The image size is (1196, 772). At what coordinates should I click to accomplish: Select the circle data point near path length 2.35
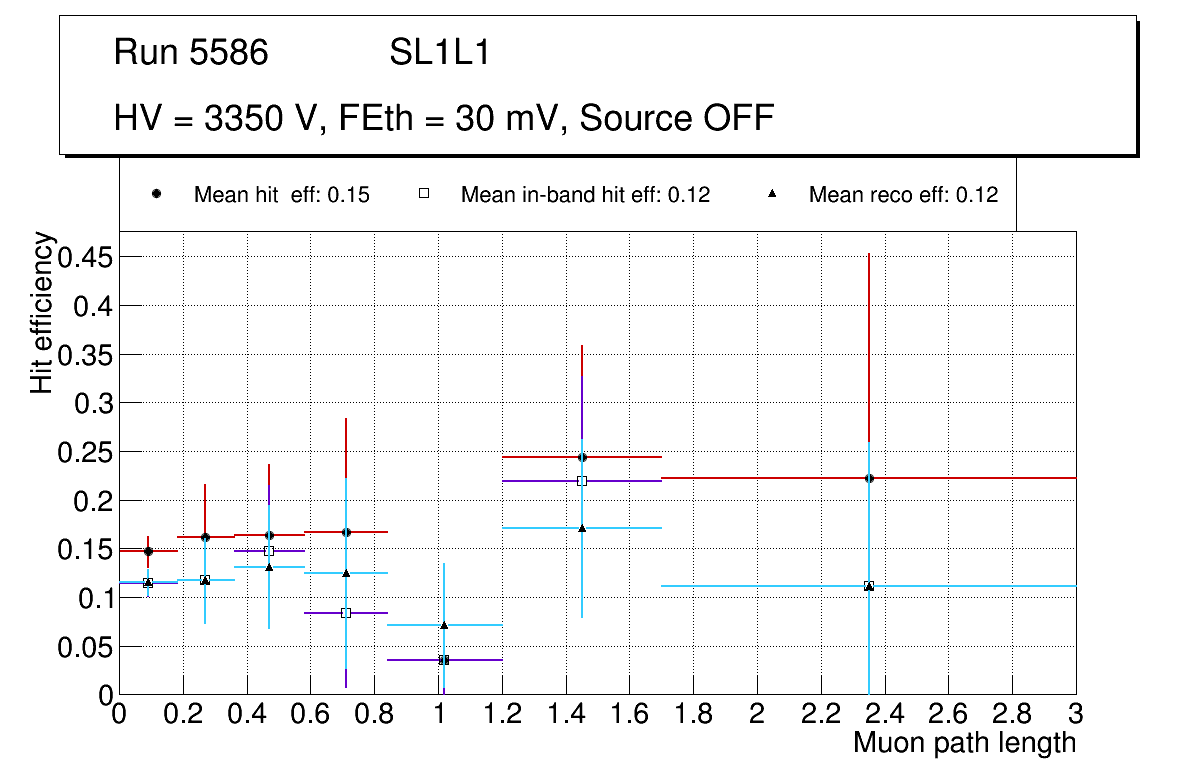click(x=869, y=478)
